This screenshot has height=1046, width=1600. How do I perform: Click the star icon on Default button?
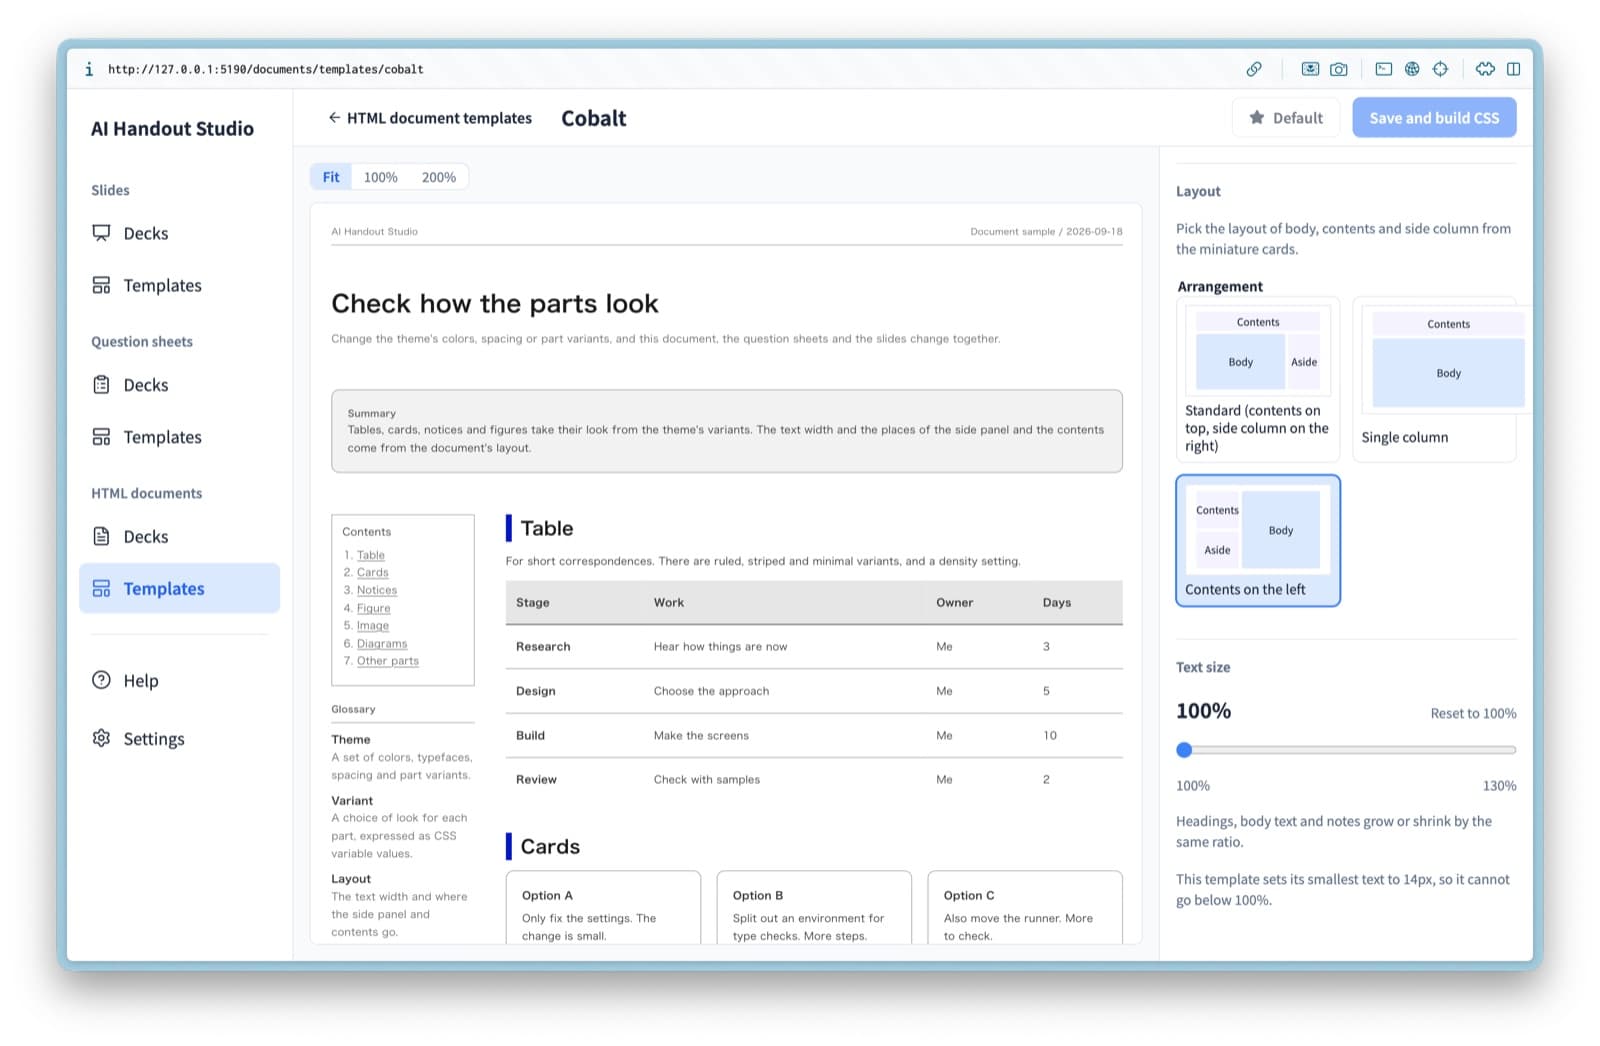1257,118
